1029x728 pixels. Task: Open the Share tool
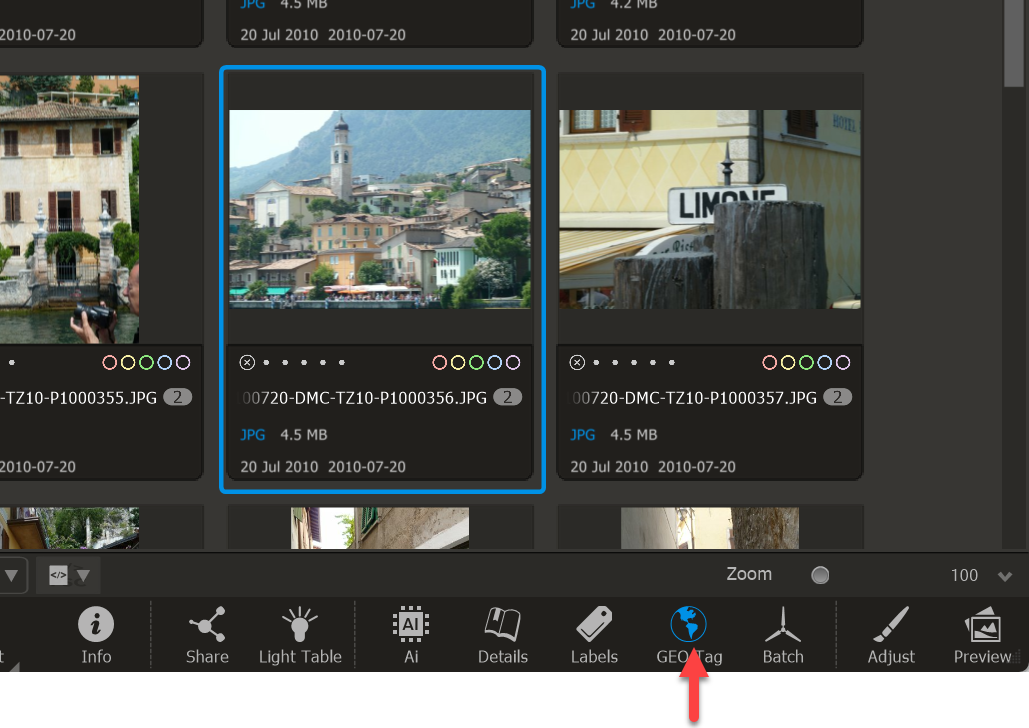point(207,635)
